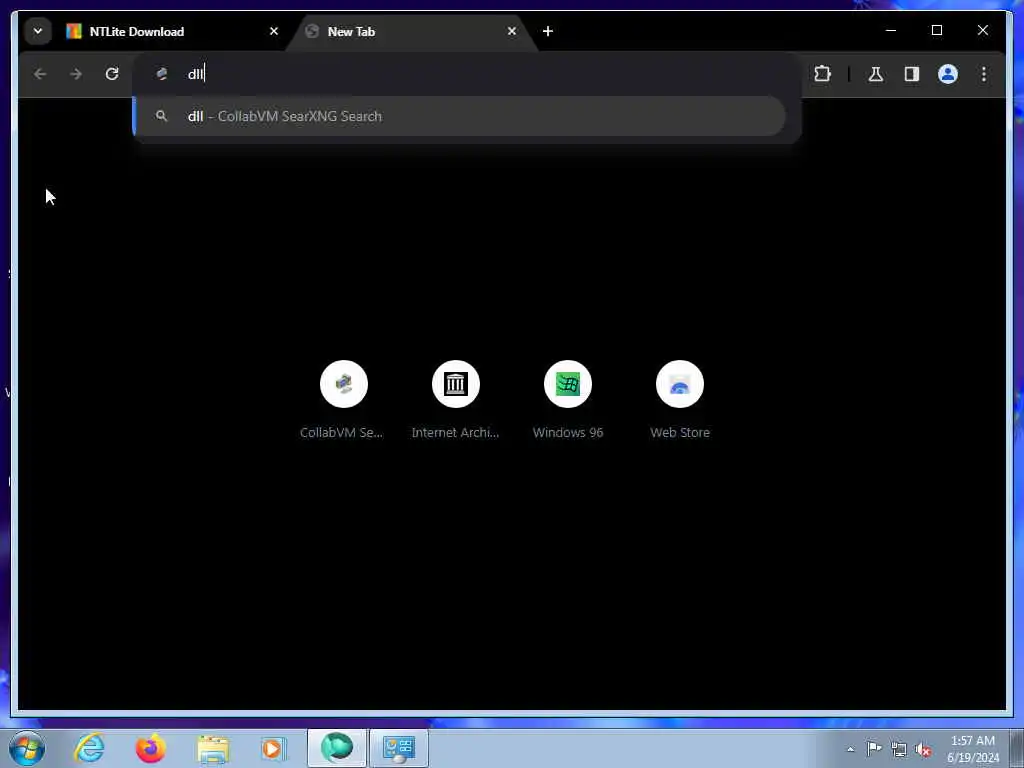Launch Firefox from taskbar

pos(150,748)
